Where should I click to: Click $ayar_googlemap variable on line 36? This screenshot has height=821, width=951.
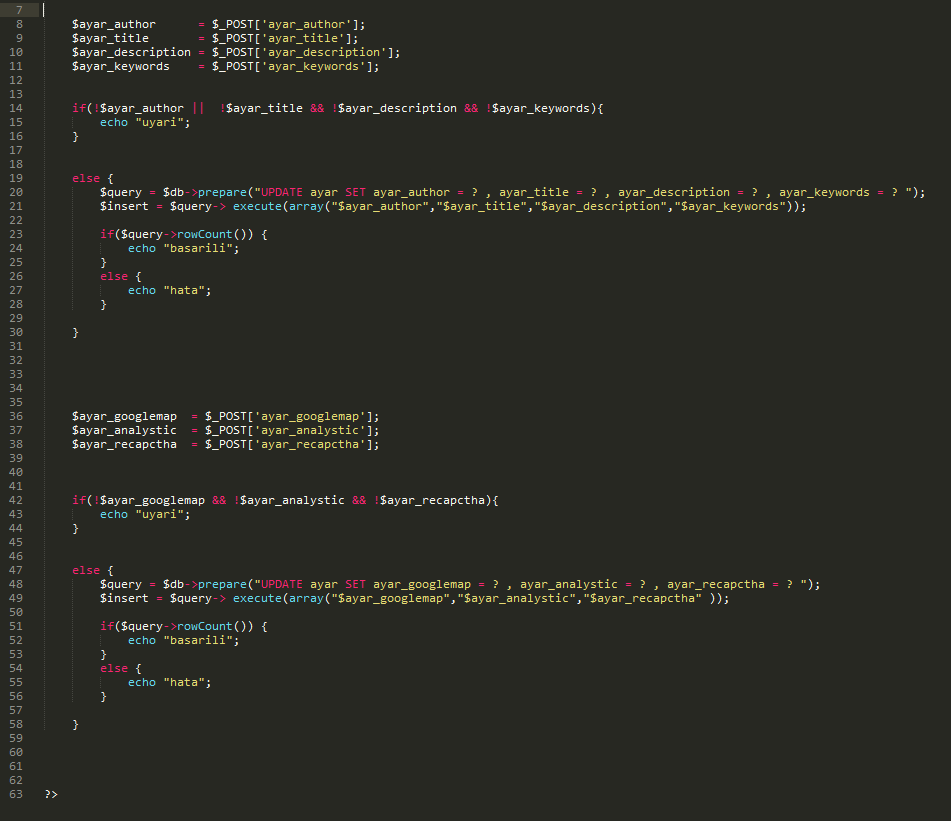pyautogui.click(x=124, y=417)
